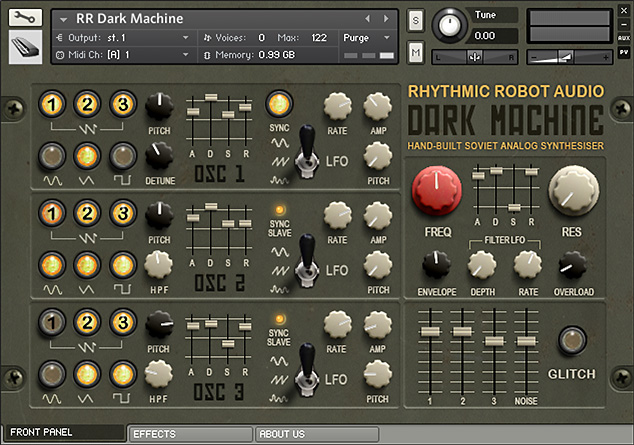The image size is (634, 445).
Task: Go to previous instrument with left arrow
Action: point(368,19)
